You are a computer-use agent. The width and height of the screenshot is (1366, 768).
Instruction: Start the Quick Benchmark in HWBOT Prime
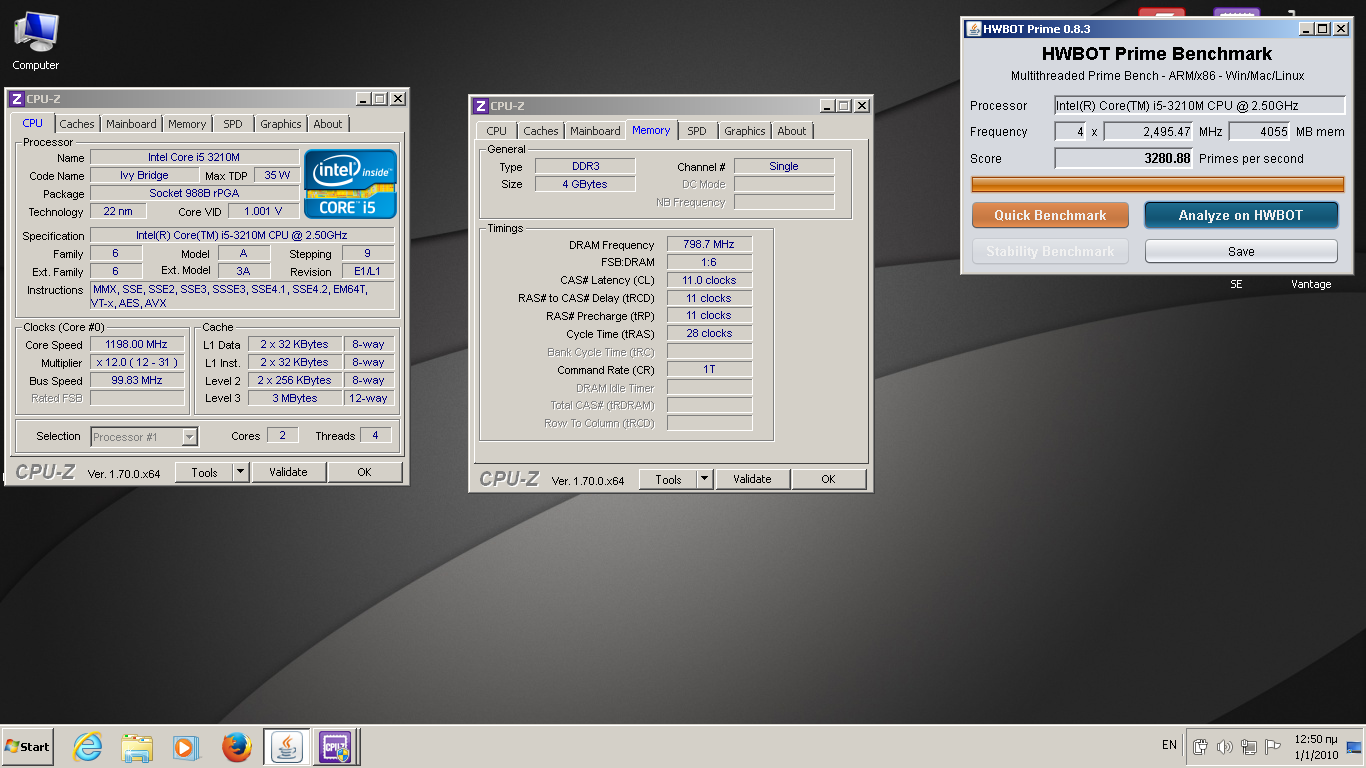coord(1050,215)
